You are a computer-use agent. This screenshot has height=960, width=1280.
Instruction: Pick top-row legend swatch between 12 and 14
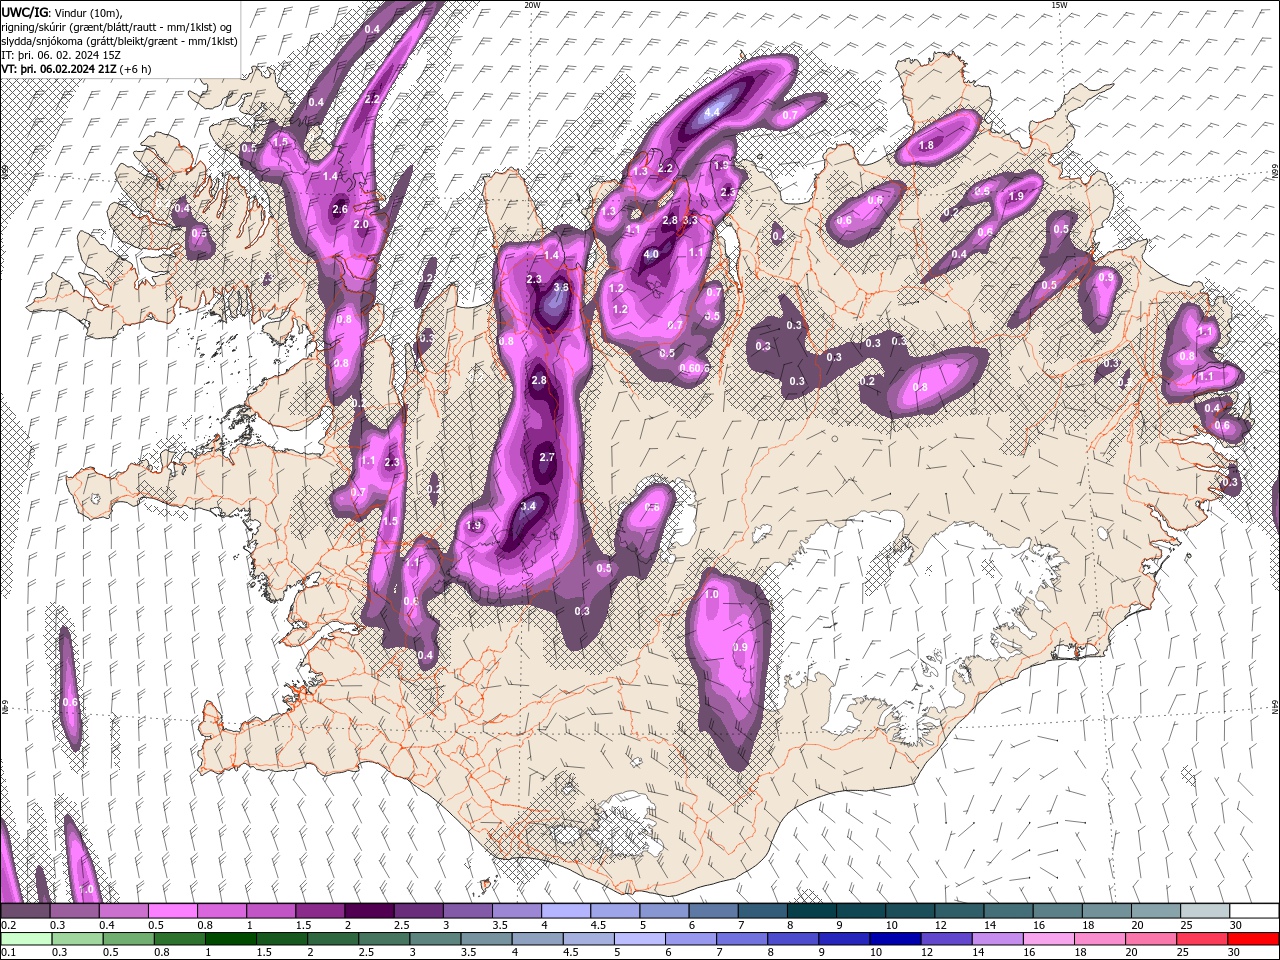click(x=958, y=911)
